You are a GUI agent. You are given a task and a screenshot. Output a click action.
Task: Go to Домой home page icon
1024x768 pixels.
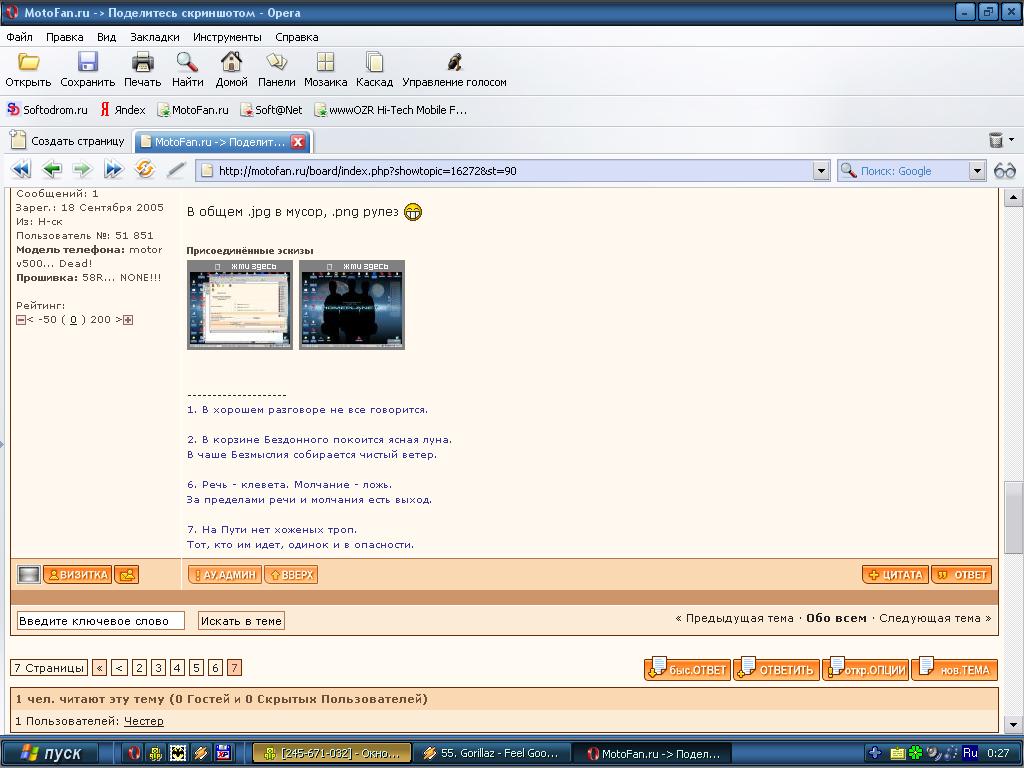tap(231, 62)
